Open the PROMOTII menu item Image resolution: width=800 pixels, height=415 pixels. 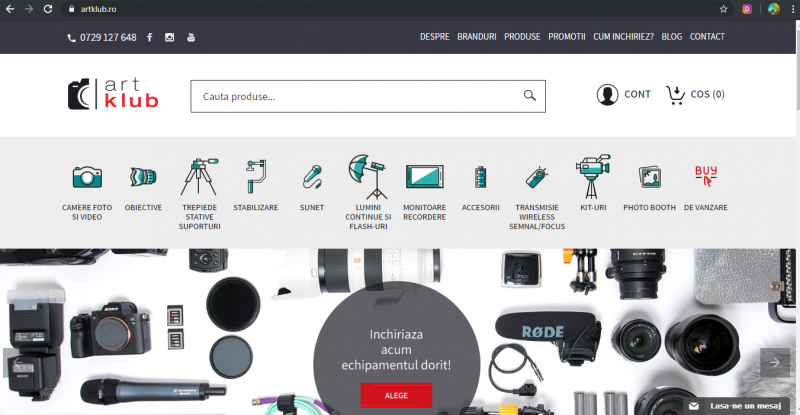[x=566, y=37]
